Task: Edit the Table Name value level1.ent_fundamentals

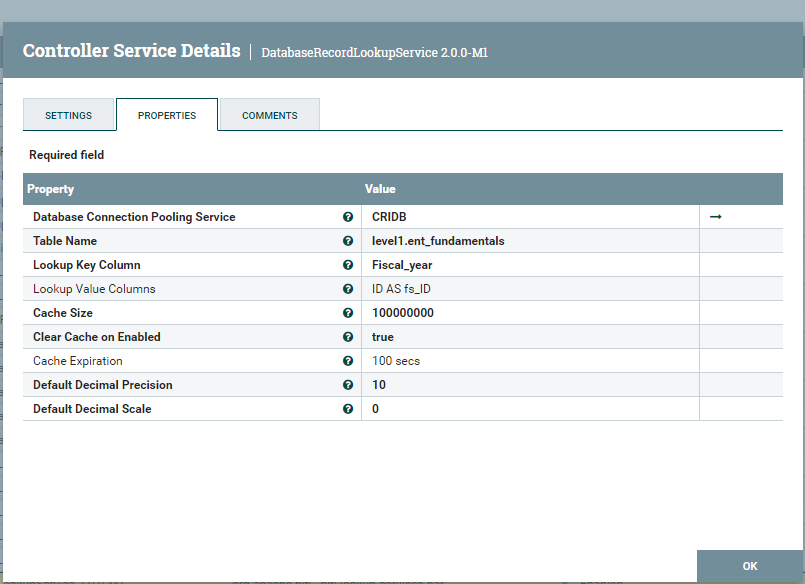Action: pos(530,241)
